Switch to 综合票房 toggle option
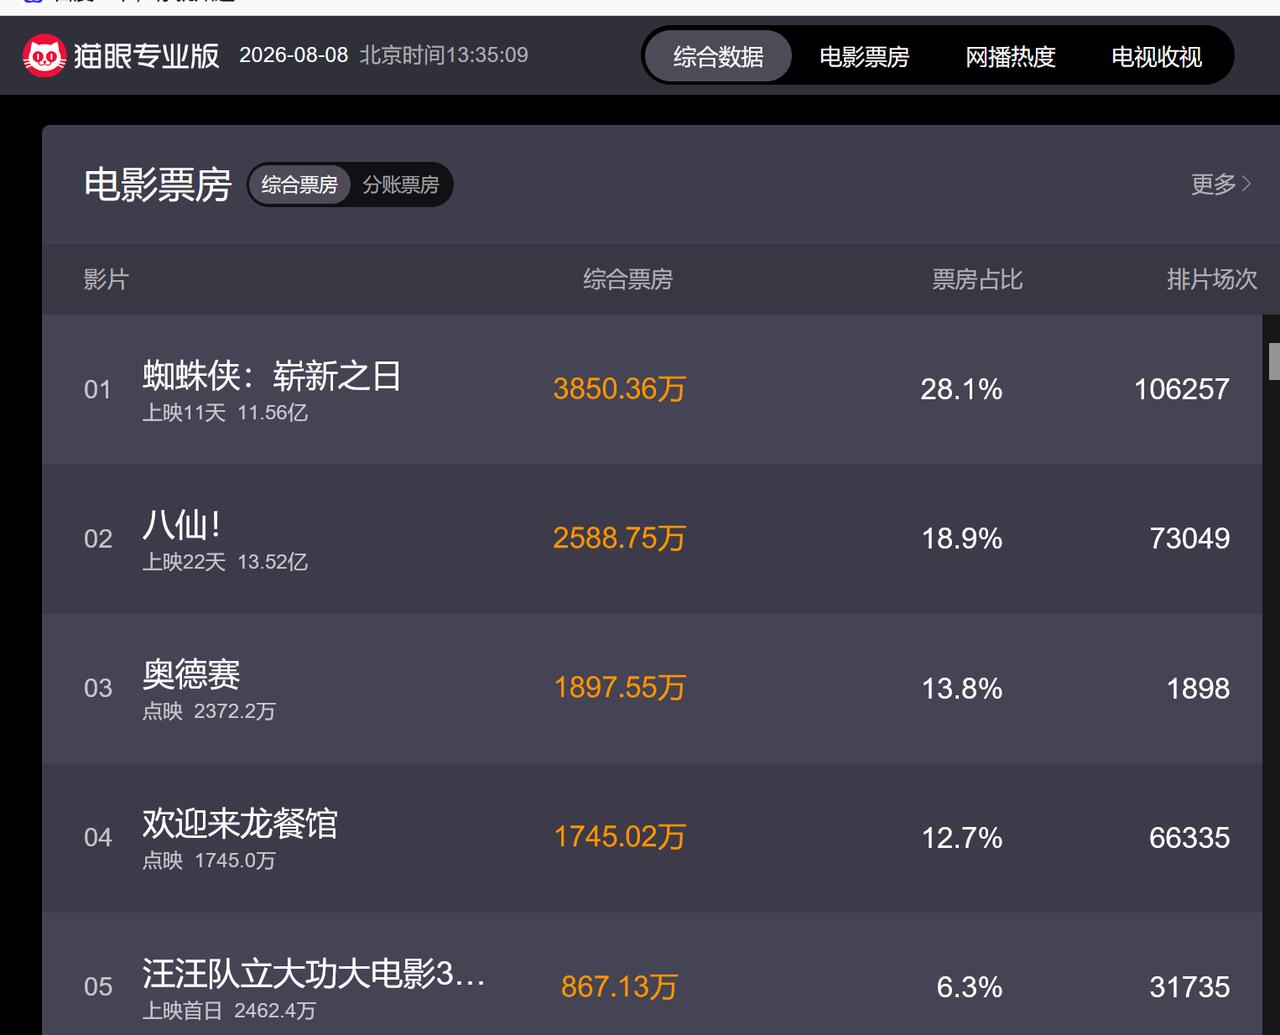Viewport: 1280px width, 1035px height. [299, 185]
